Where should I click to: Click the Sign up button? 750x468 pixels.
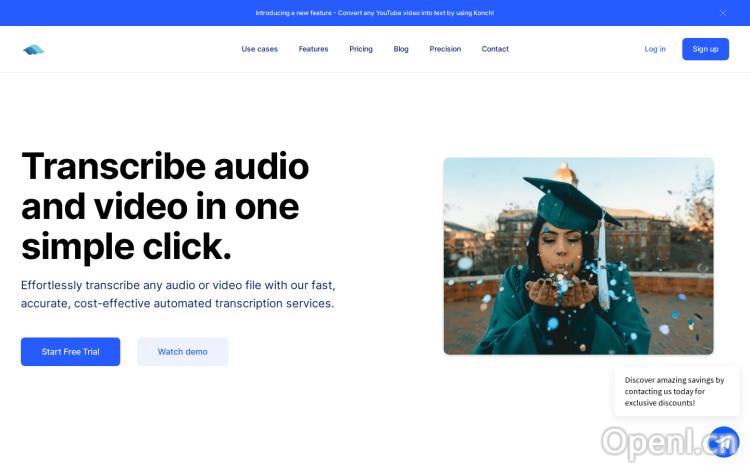click(x=705, y=49)
